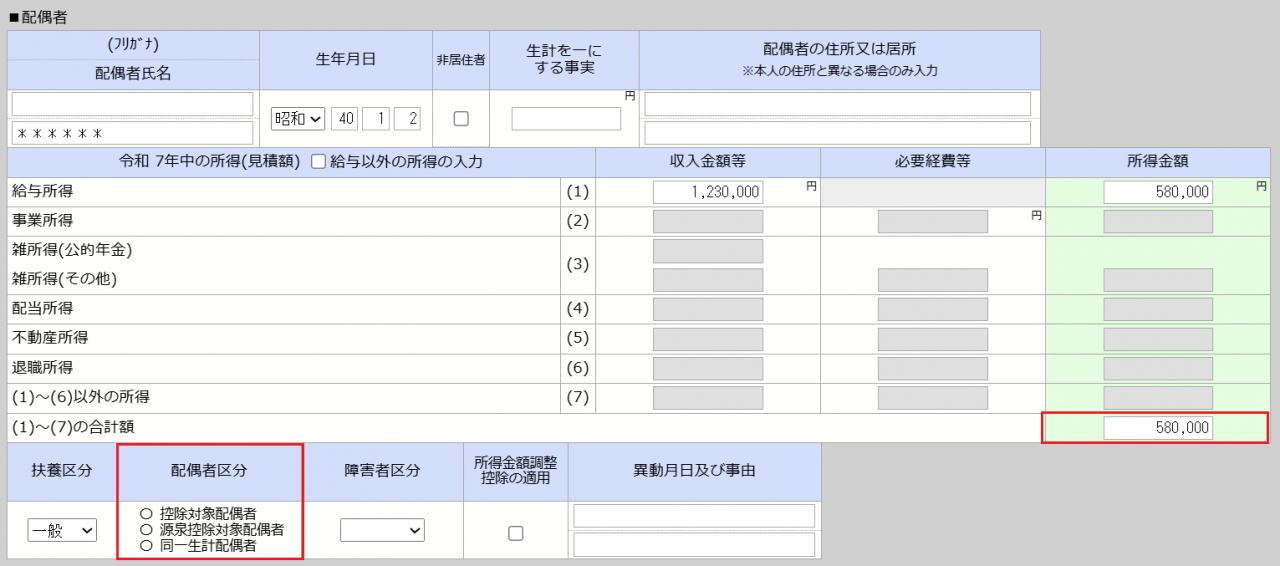The height and width of the screenshot is (566, 1280).
Task: Click the birth day field showing 2
Action: [x=407, y=118]
